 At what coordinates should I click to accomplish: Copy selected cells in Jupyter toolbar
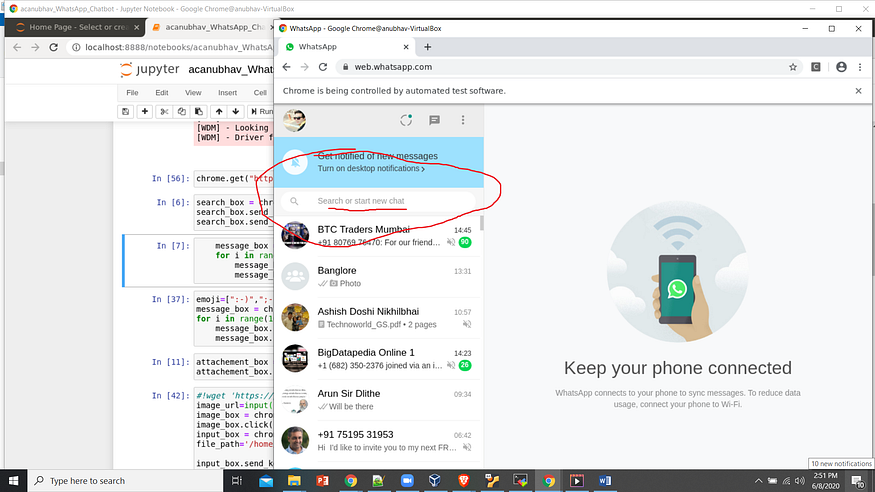pyautogui.click(x=181, y=112)
